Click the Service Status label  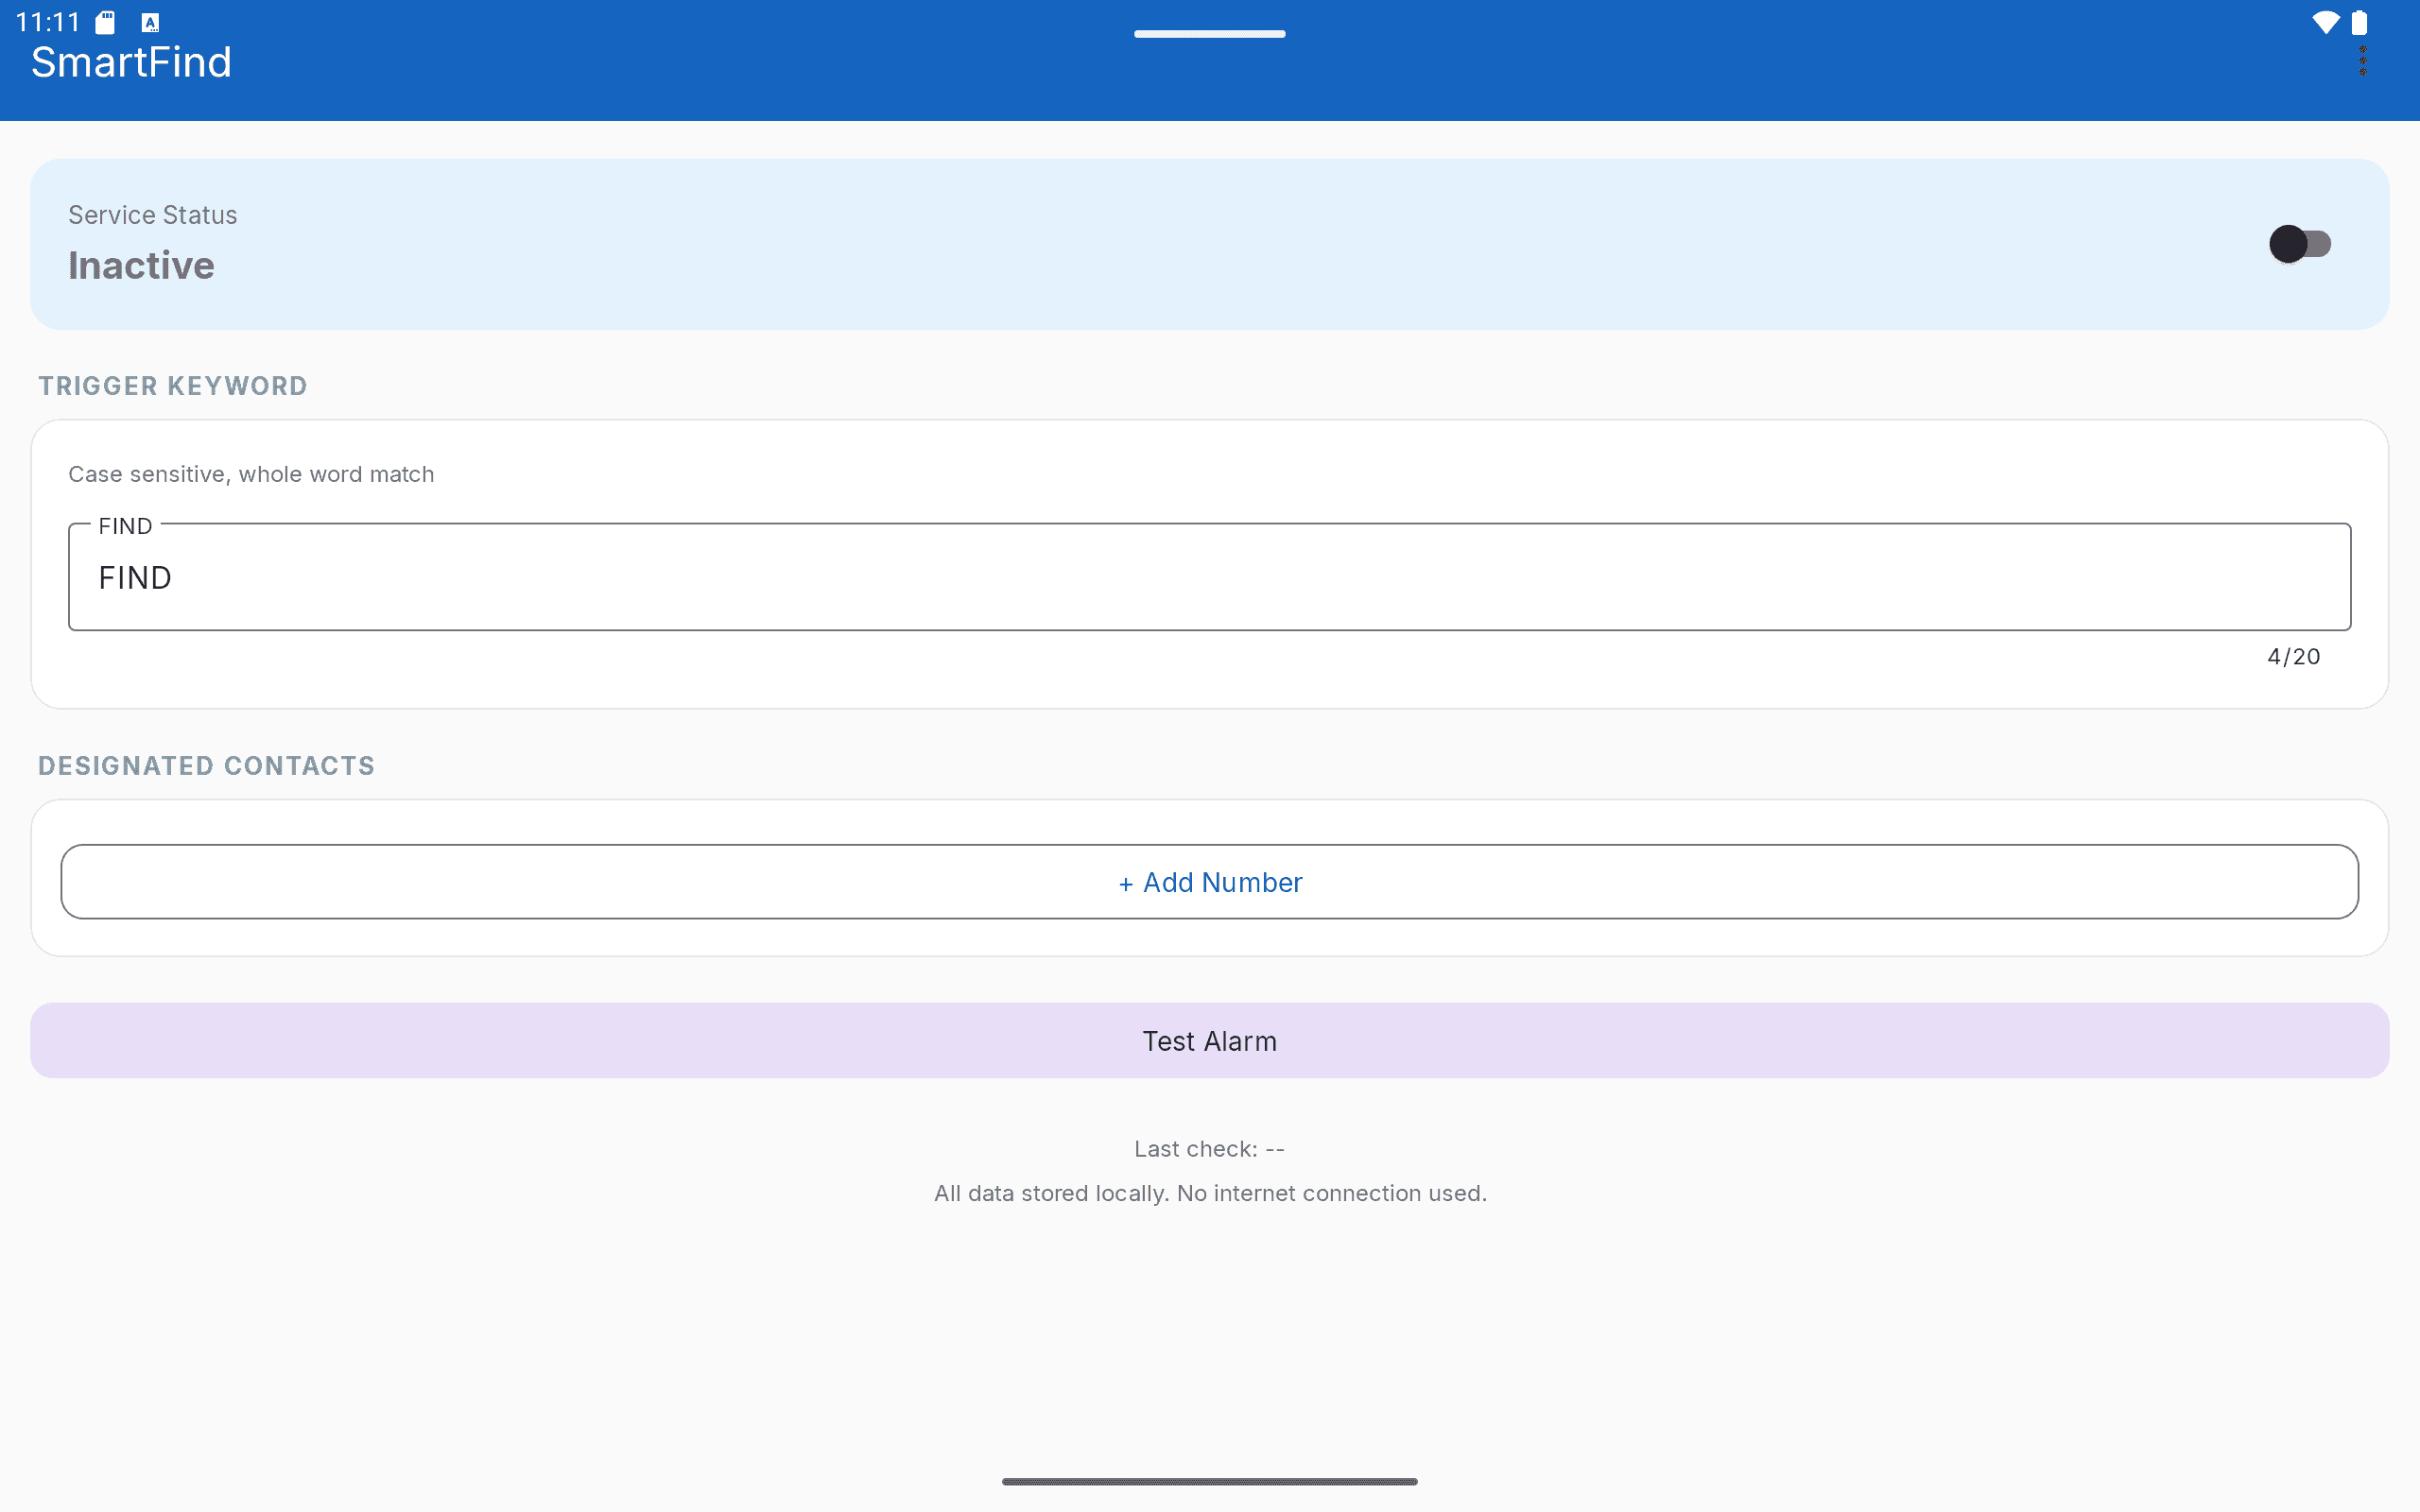pyautogui.click(x=153, y=215)
